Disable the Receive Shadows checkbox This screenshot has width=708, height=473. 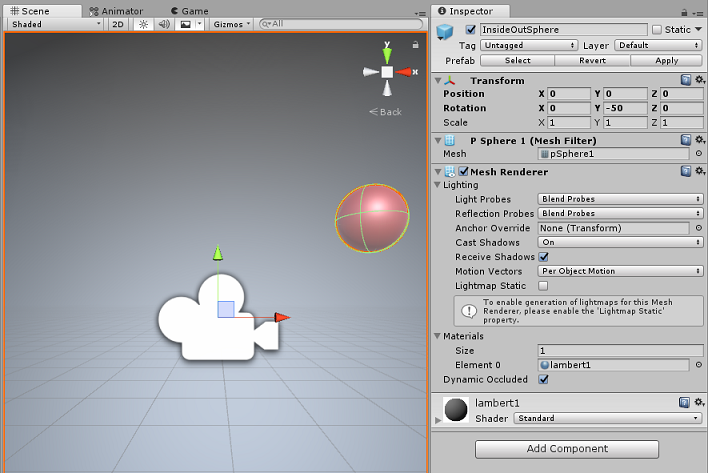pyautogui.click(x=544, y=257)
